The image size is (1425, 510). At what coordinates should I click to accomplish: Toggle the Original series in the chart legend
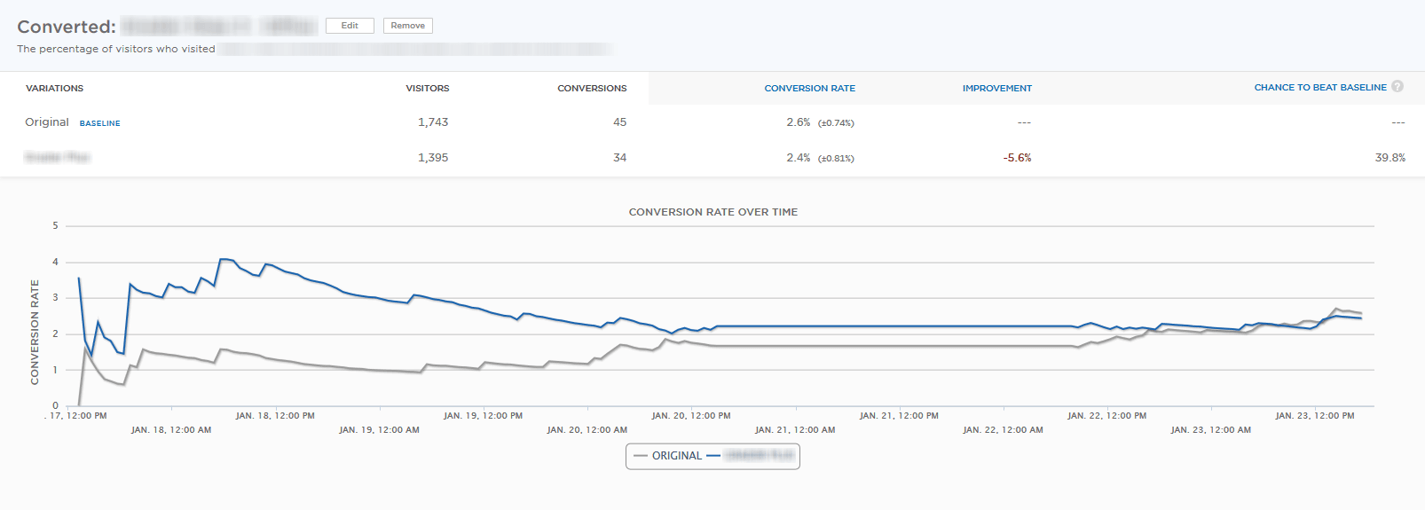coord(676,456)
